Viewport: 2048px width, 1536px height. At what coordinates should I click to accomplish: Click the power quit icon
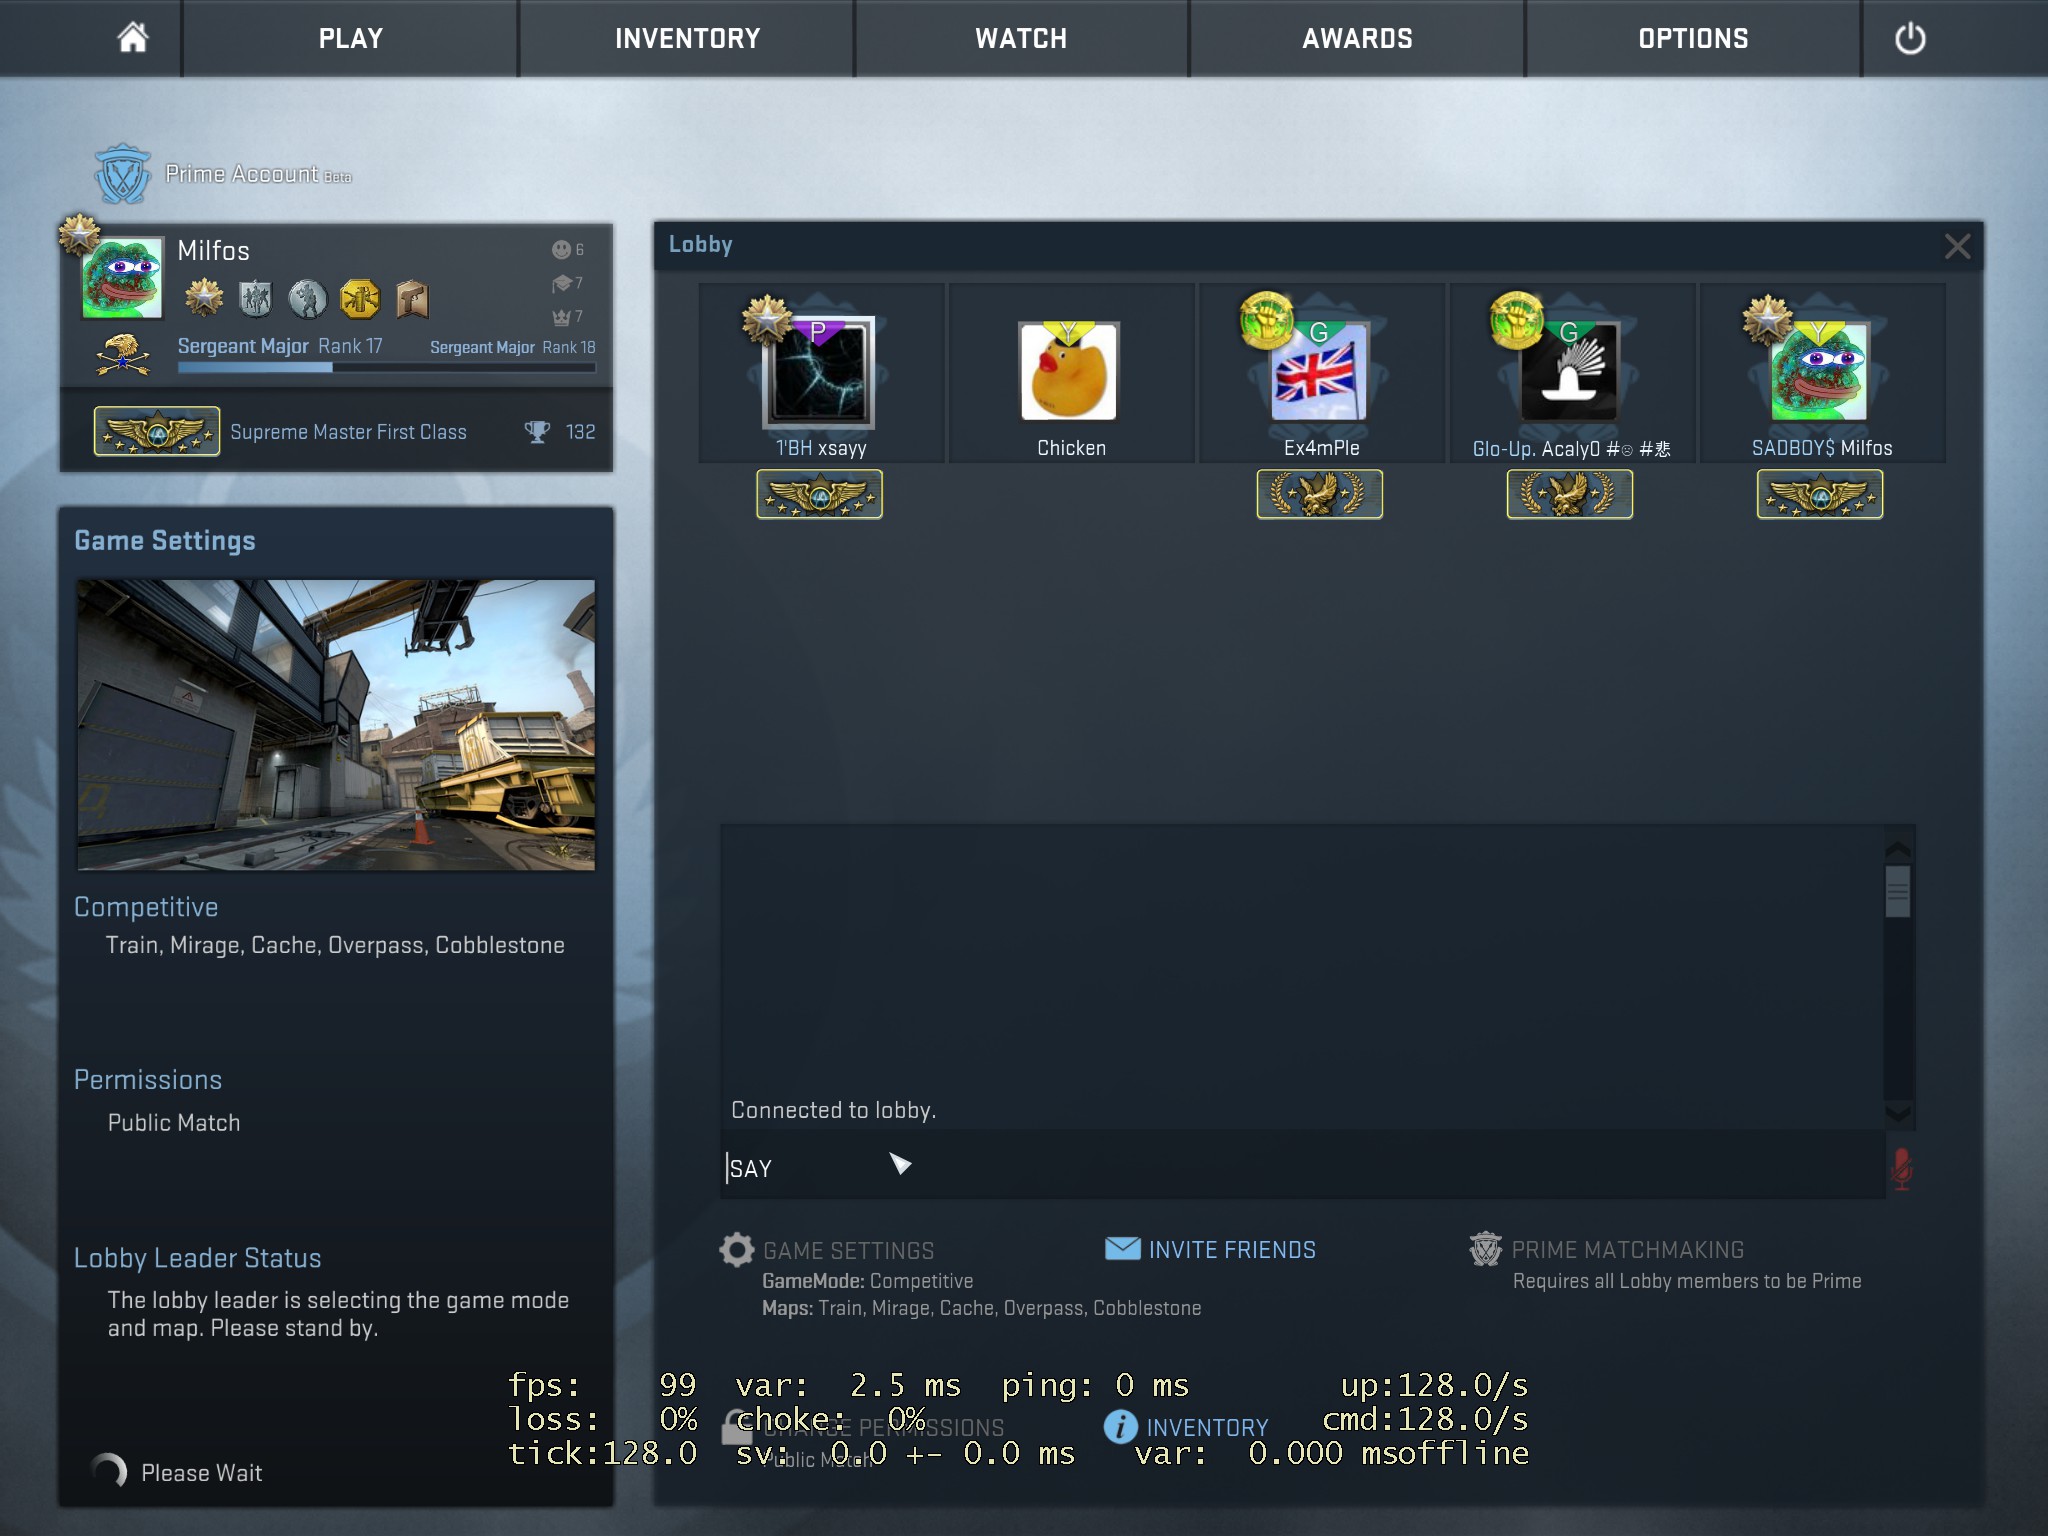1909,39
